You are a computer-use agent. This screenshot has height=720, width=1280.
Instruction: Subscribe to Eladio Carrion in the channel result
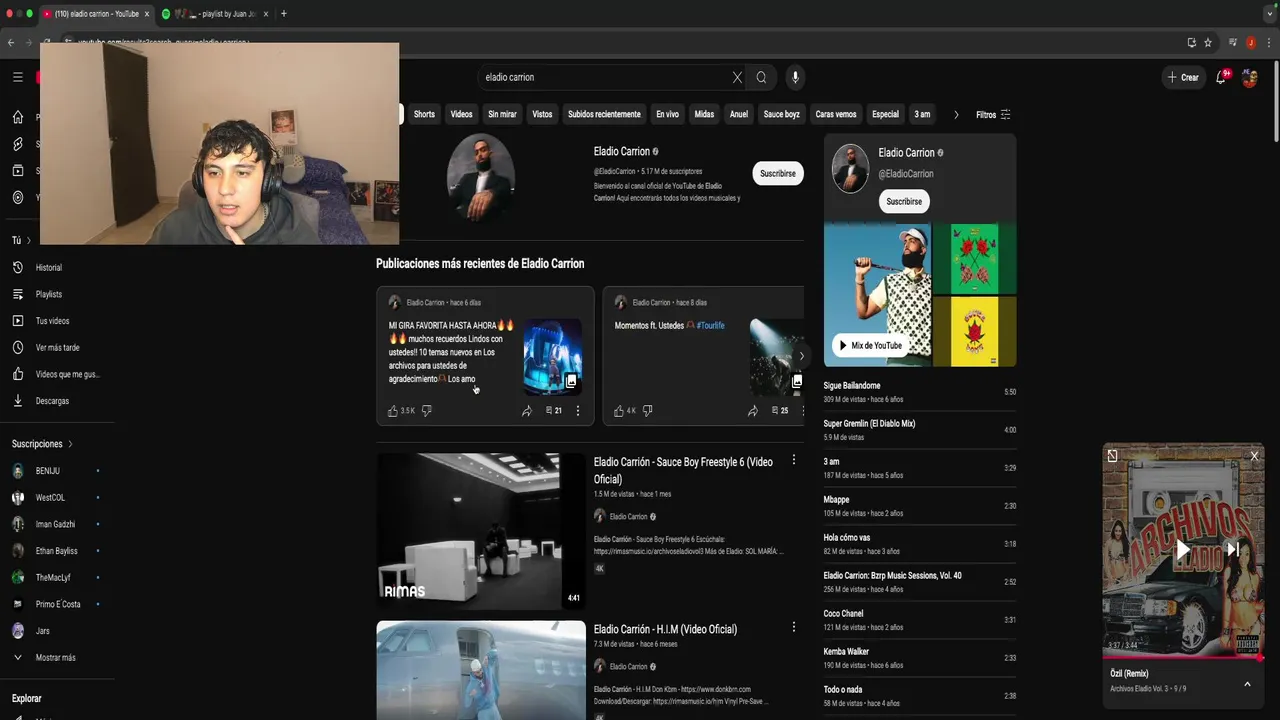point(777,174)
